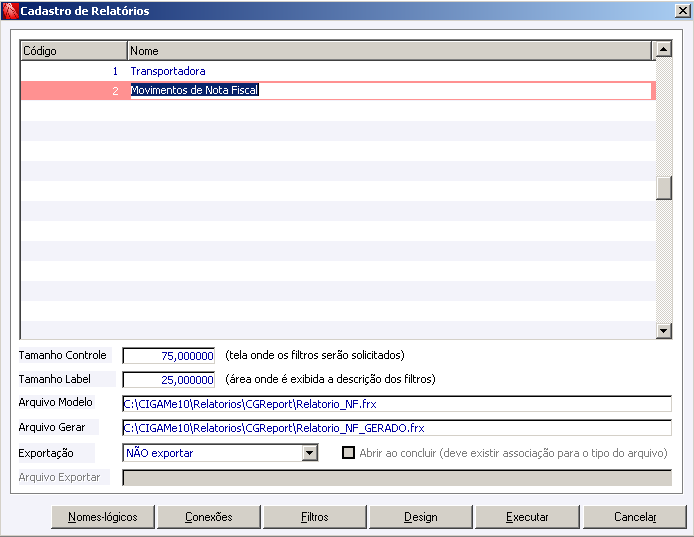Click the scroll up arrow of the list
The image size is (694, 537).
click(663, 49)
